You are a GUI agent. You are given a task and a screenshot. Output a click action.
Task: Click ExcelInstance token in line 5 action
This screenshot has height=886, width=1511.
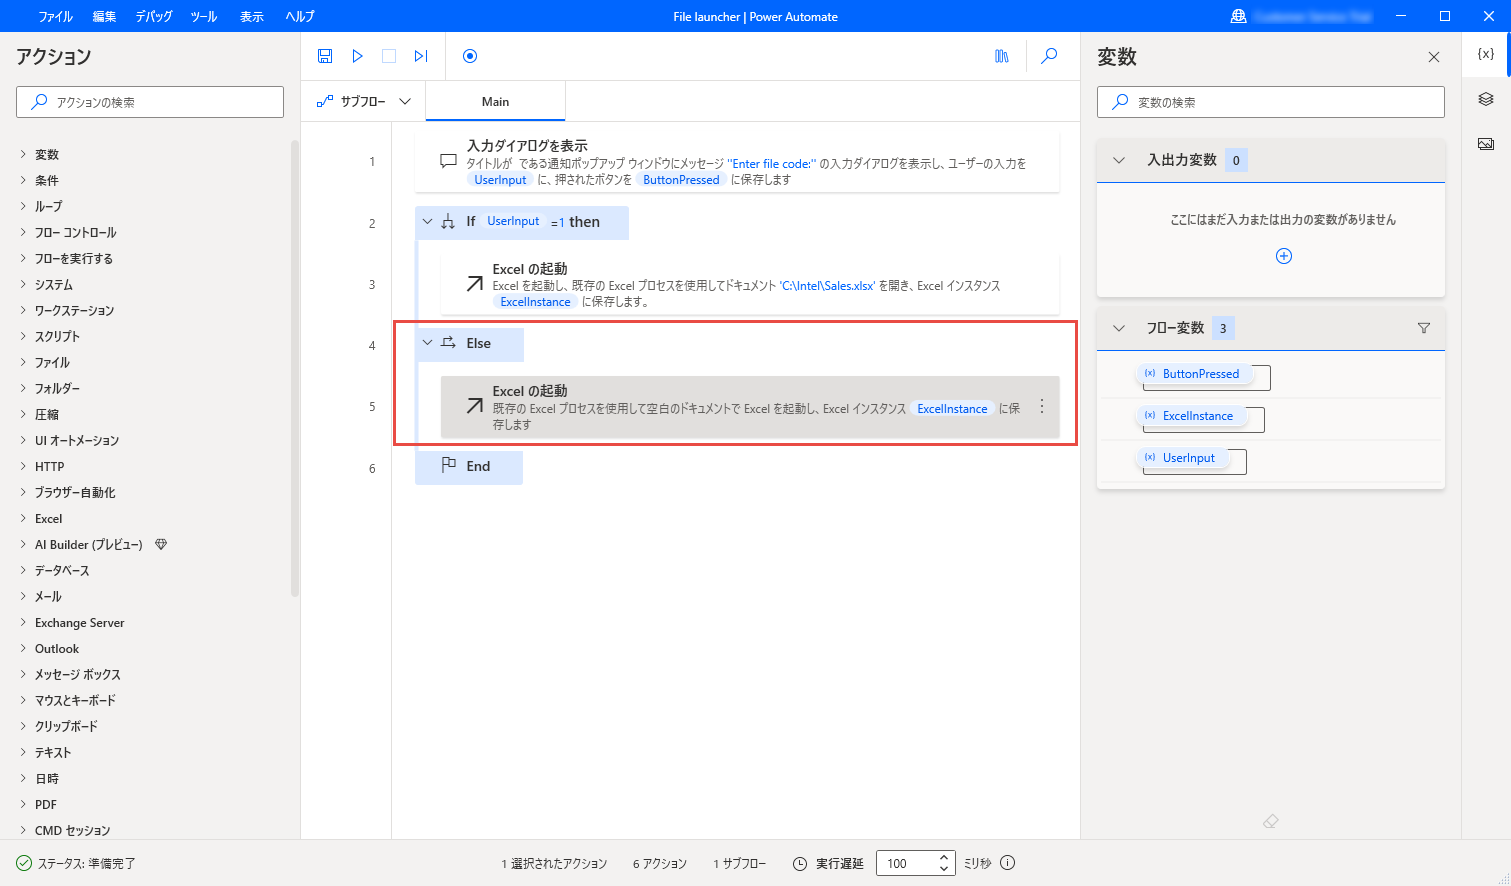pos(952,409)
